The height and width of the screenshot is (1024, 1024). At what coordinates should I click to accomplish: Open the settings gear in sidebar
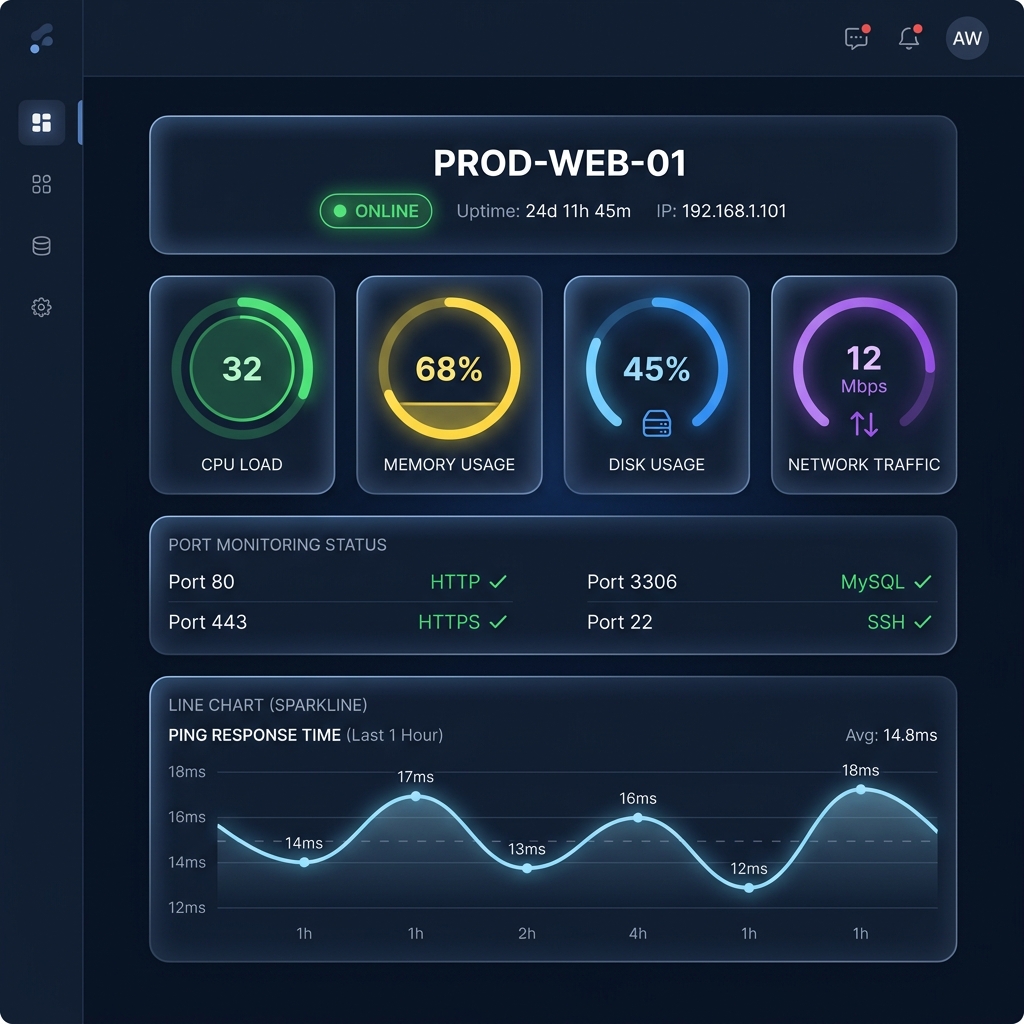[41, 307]
